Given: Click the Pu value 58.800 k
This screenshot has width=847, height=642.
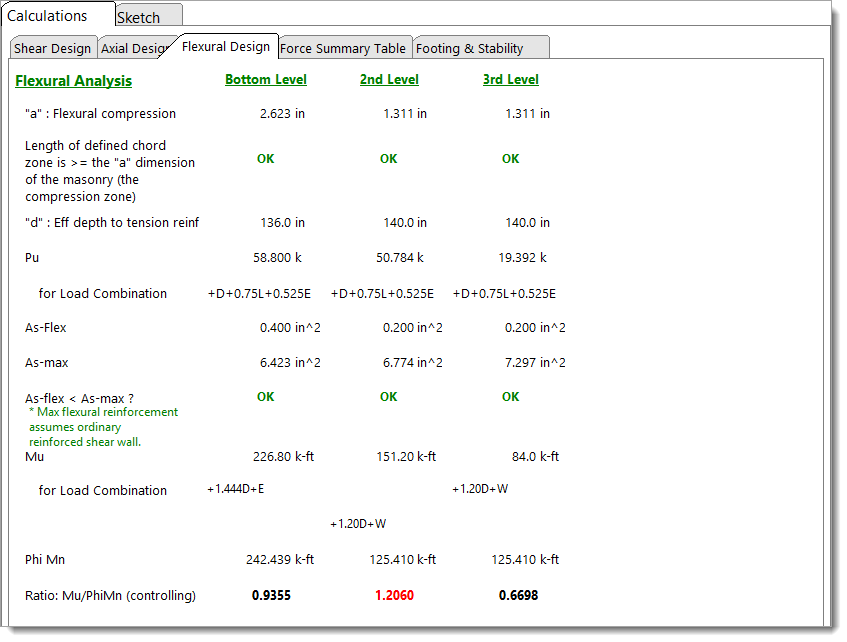Looking at the screenshot, I should 277,258.
